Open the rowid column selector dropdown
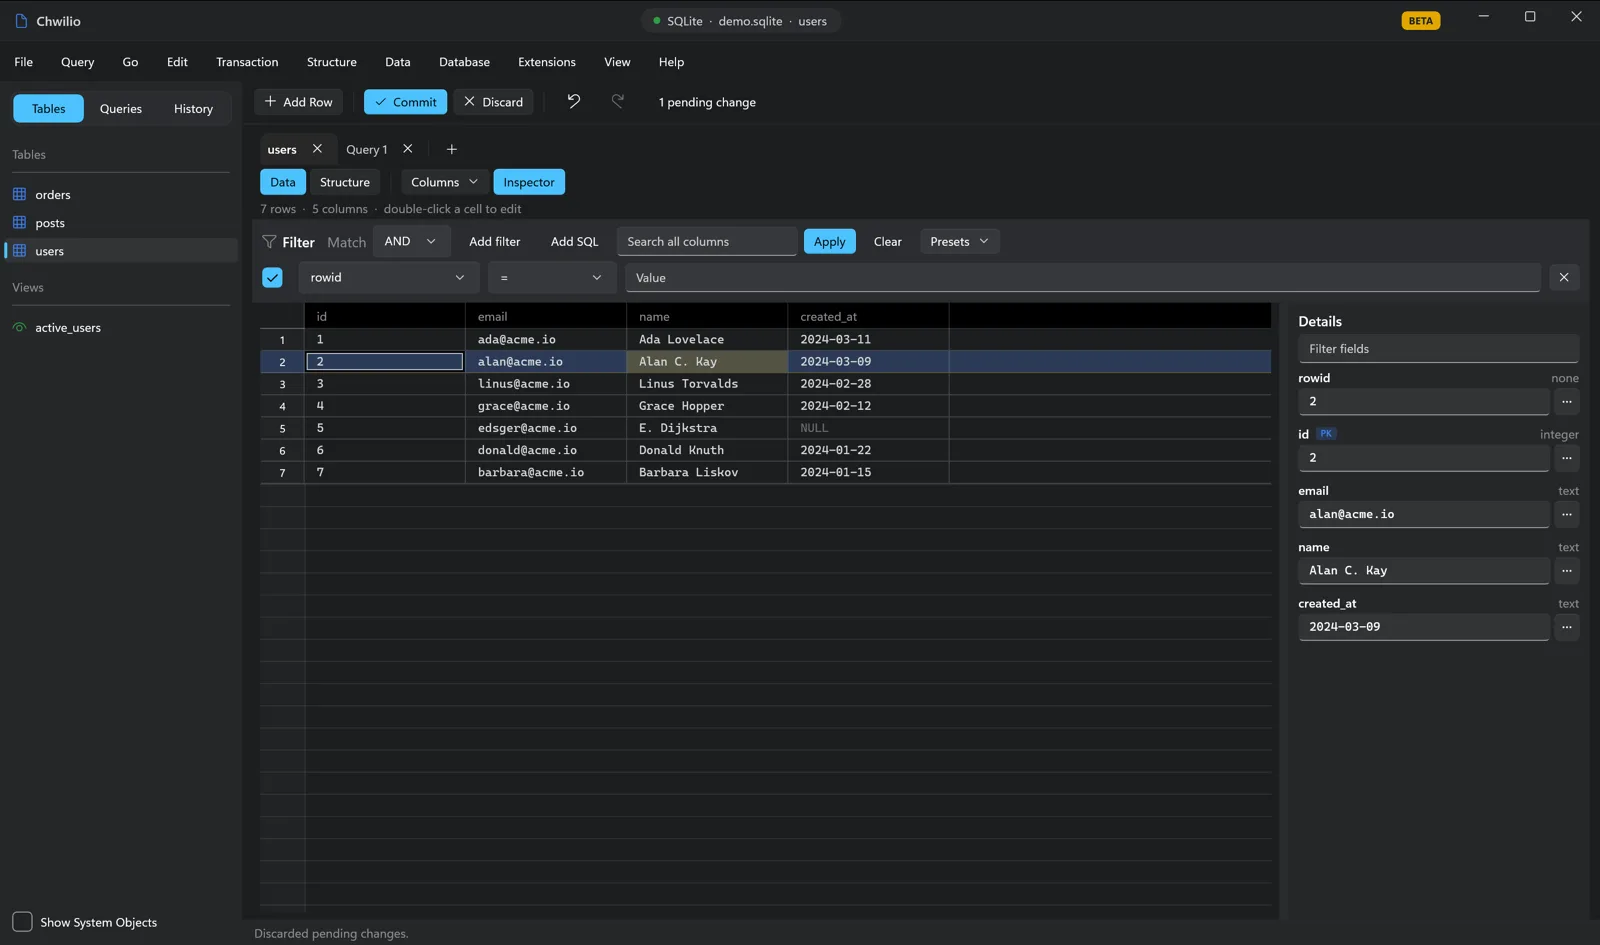1600x945 pixels. coord(388,278)
